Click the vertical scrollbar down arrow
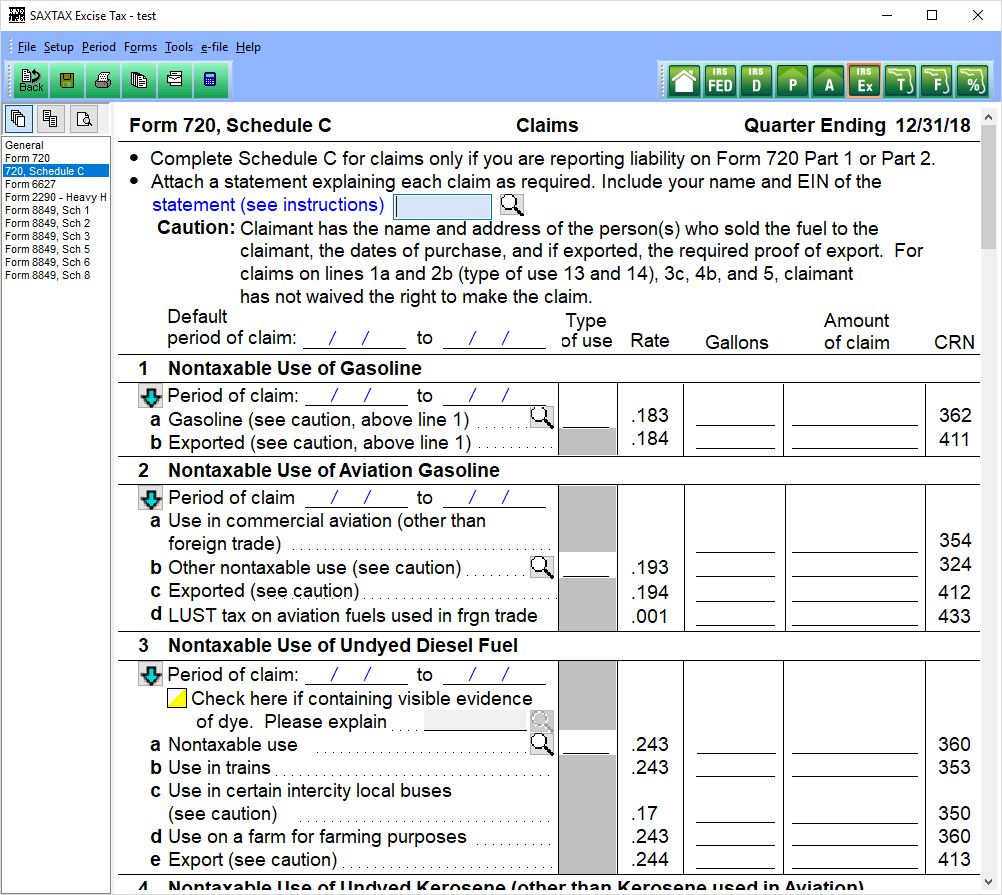The height and width of the screenshot is (895, 1002). (x=989, y=882)
